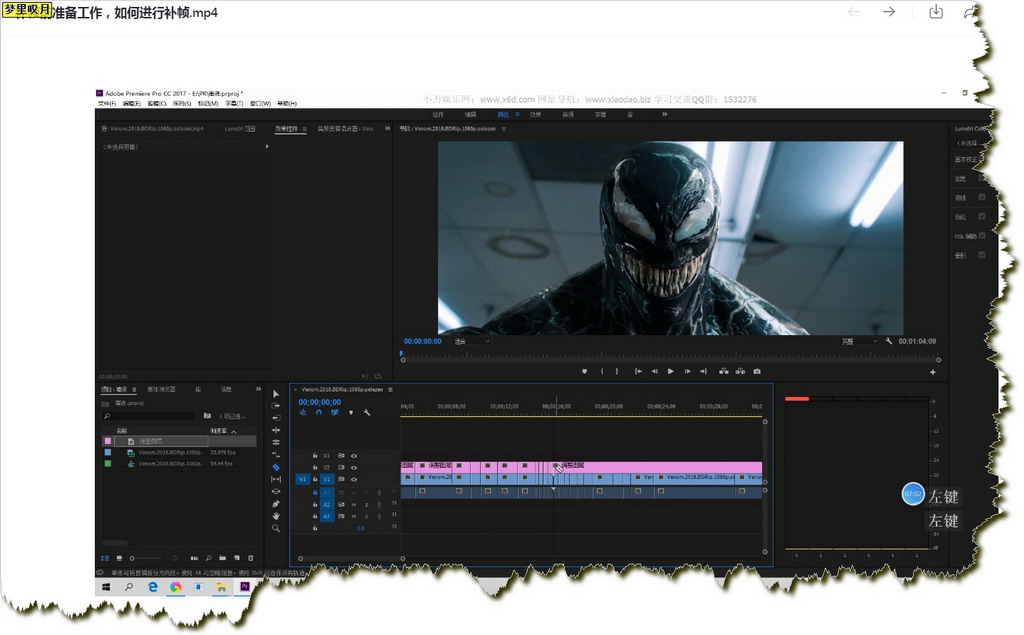Screen dimensions: 1024x635
Task: Select the Razor tool in the tools panel
Action: tap(276, 467)
